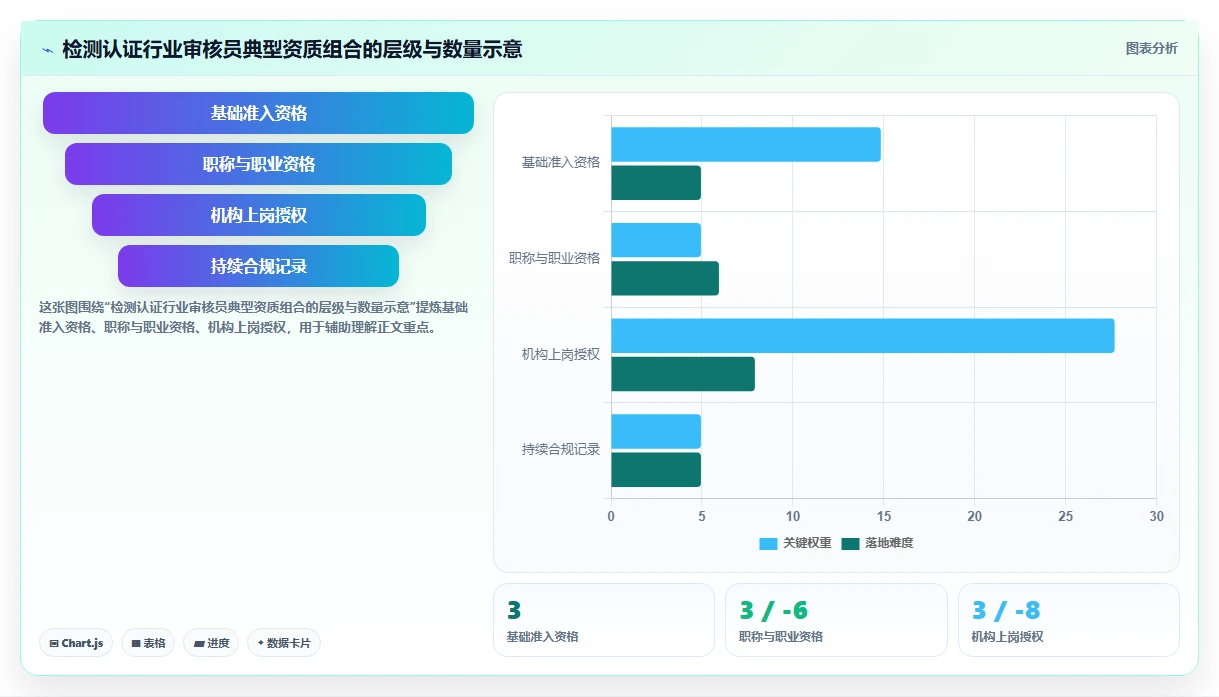
Task: Click the 图表分析 label in header
Action: [1151, 48]
